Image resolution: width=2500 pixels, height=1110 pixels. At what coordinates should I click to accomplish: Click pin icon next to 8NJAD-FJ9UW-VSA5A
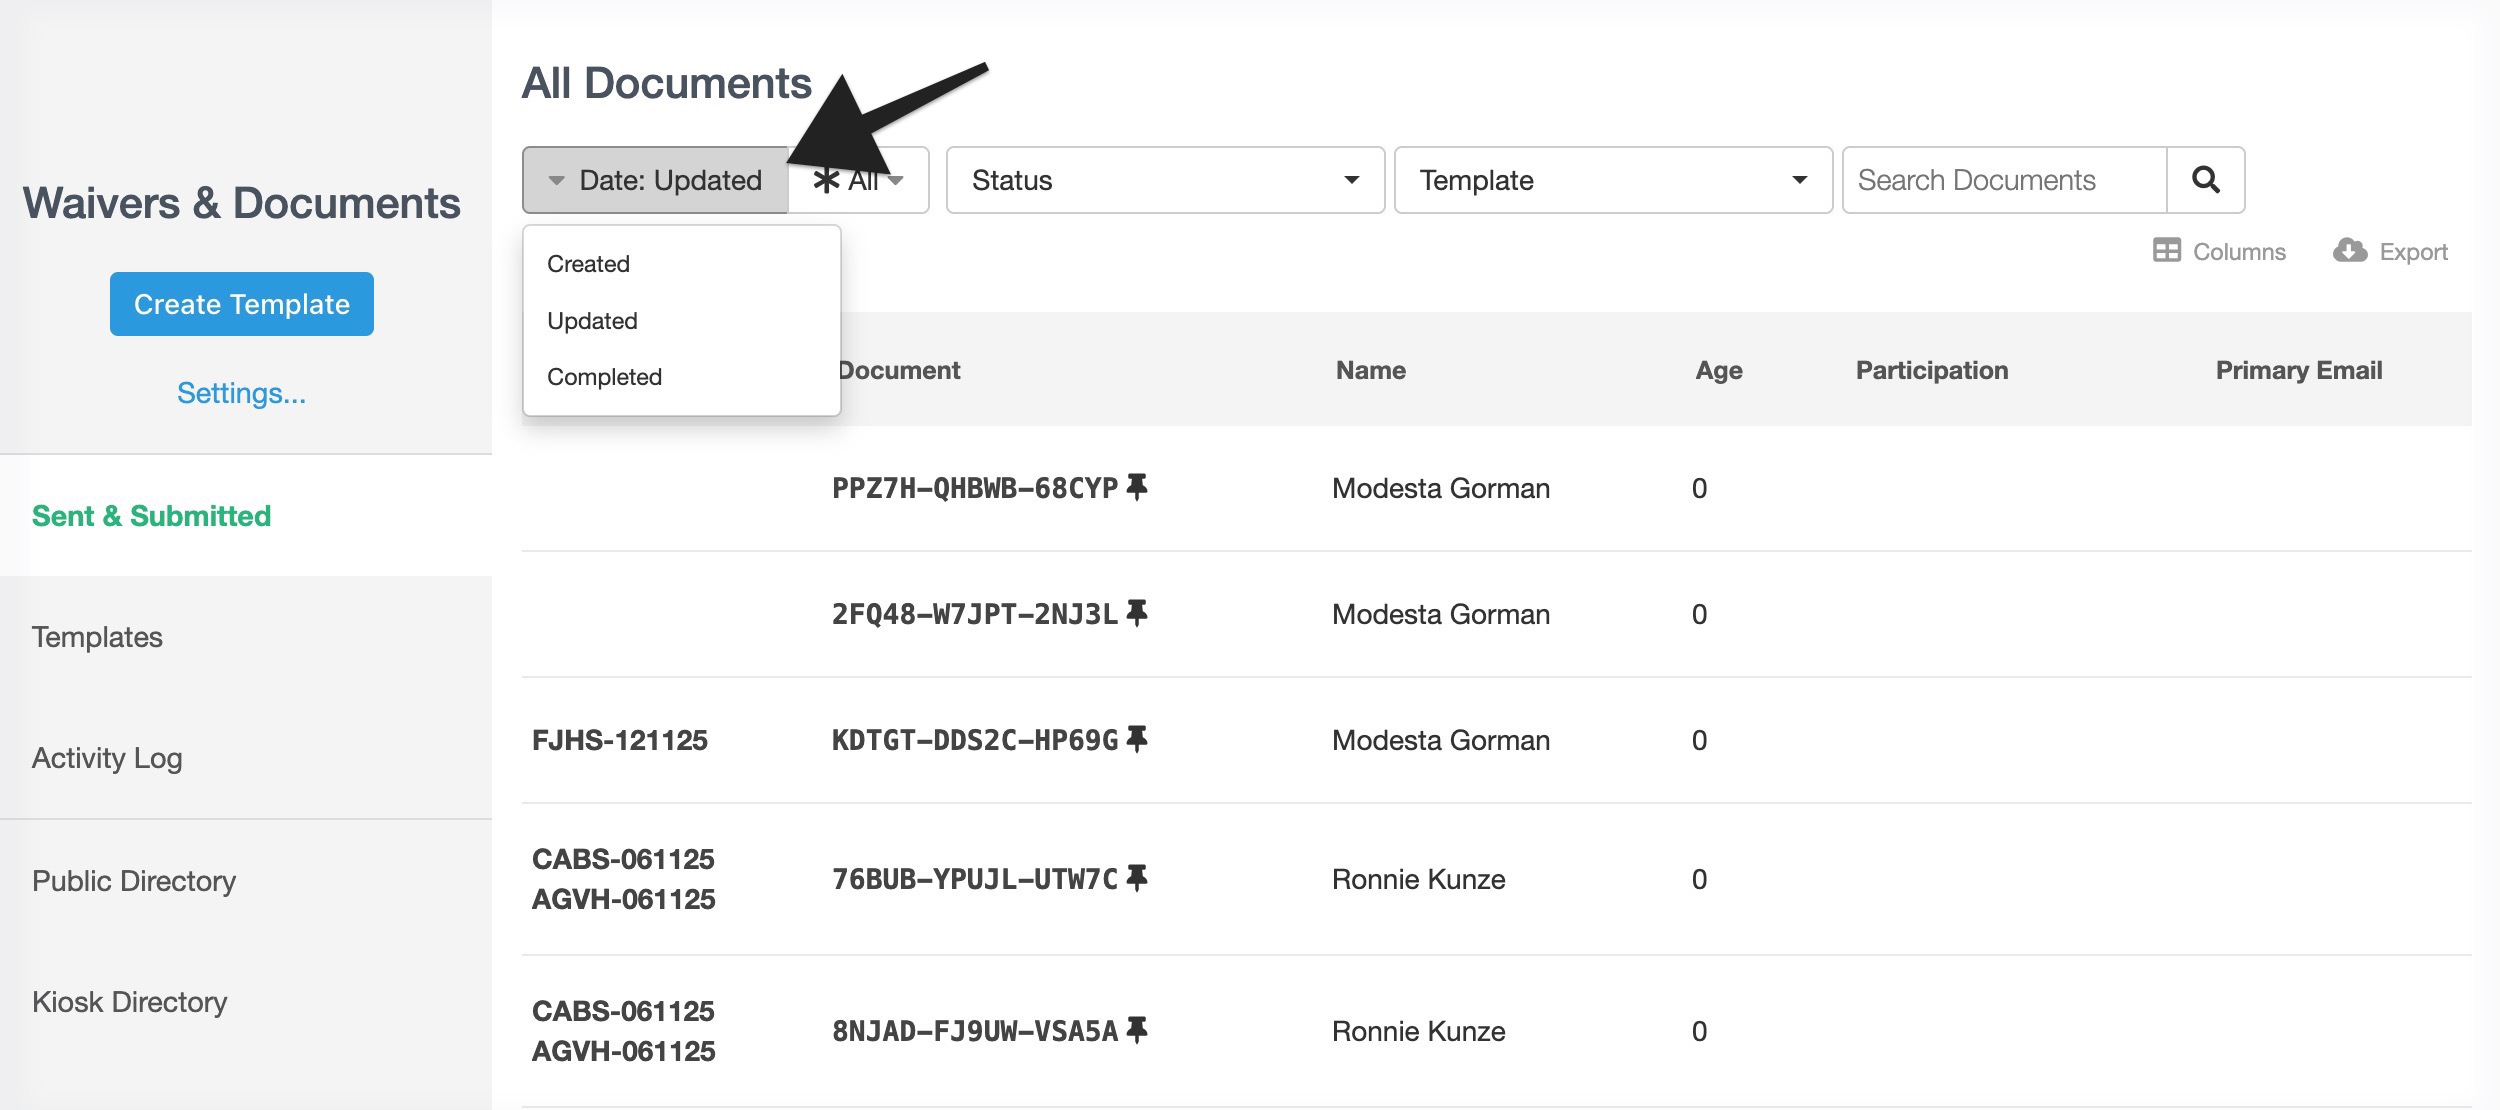pyautogui.click(x=1136, y=1030)
